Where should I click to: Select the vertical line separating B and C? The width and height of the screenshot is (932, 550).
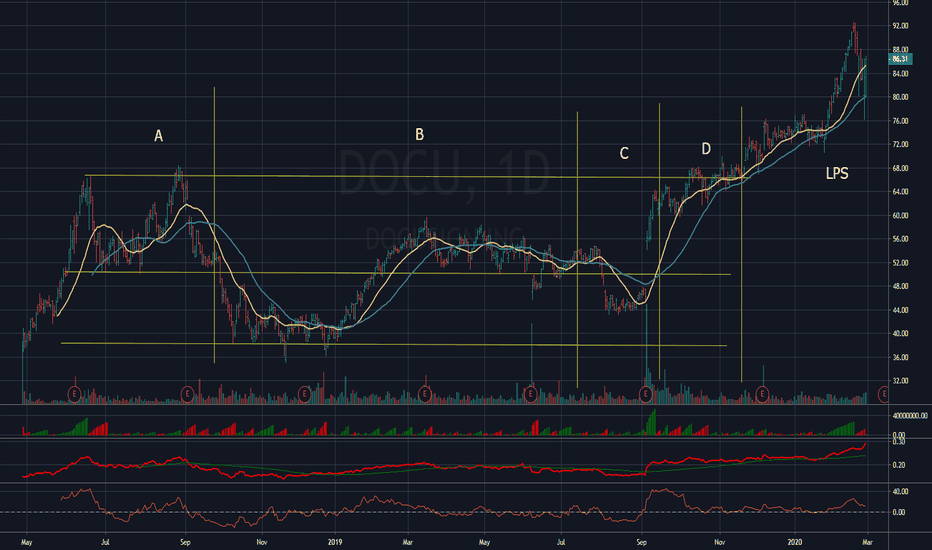[x=577, y=250]
